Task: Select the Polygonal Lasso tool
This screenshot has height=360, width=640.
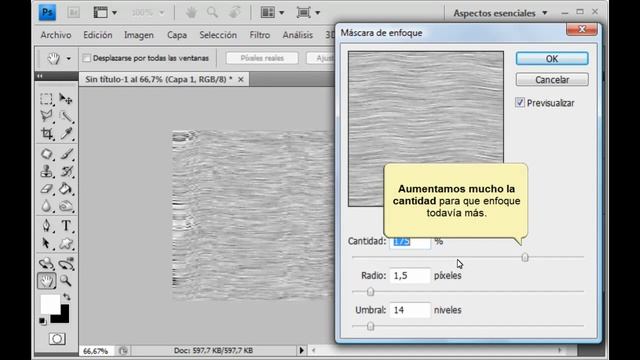Action: tap(47, 116)
